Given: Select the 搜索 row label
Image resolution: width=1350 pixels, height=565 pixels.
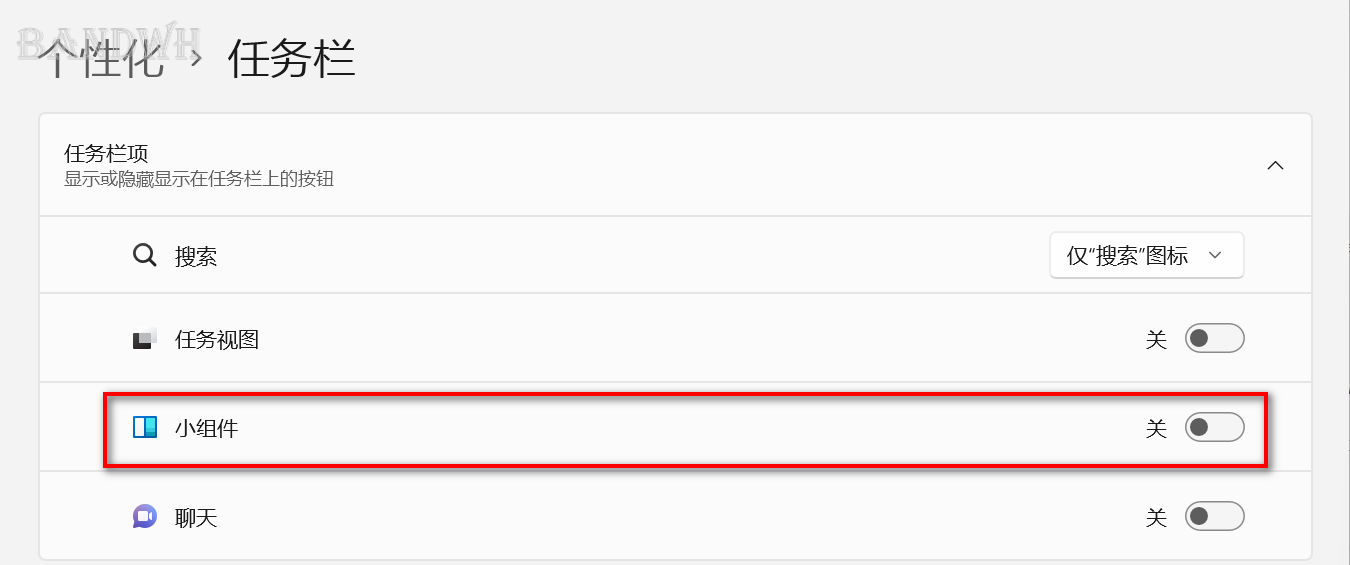Looking at the screenshot, I should click(196, 257).
